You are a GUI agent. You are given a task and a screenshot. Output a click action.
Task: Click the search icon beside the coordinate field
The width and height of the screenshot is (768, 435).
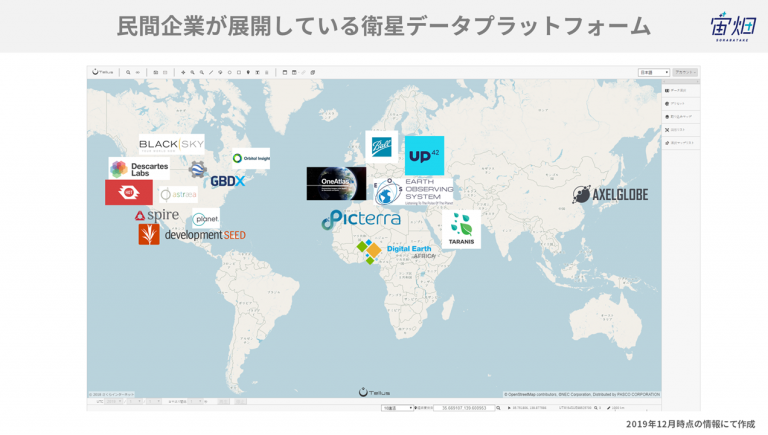[499, 408]
